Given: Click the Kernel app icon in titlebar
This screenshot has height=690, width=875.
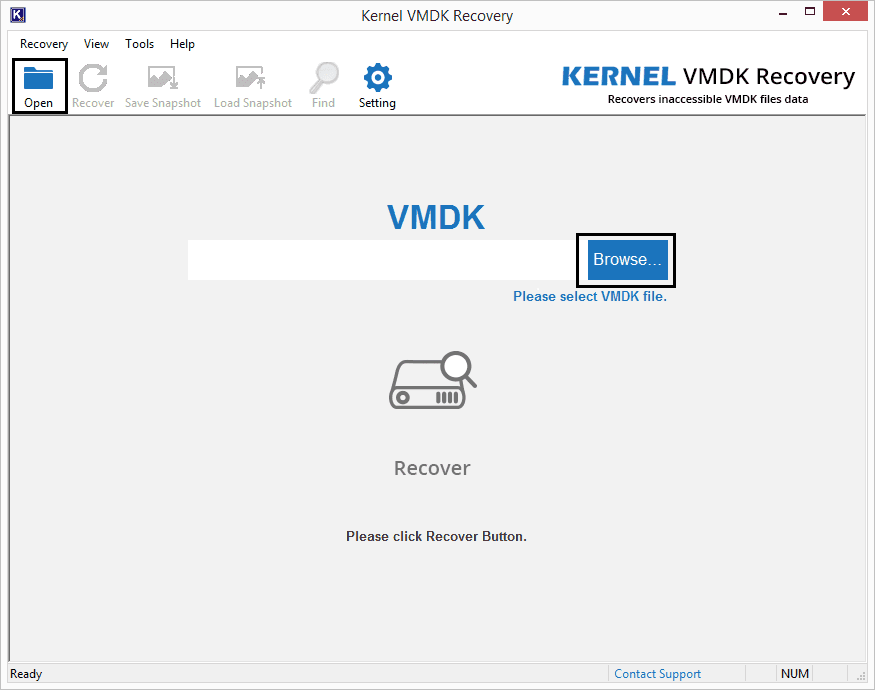Looking at the screenshot, I should [16, 14].
